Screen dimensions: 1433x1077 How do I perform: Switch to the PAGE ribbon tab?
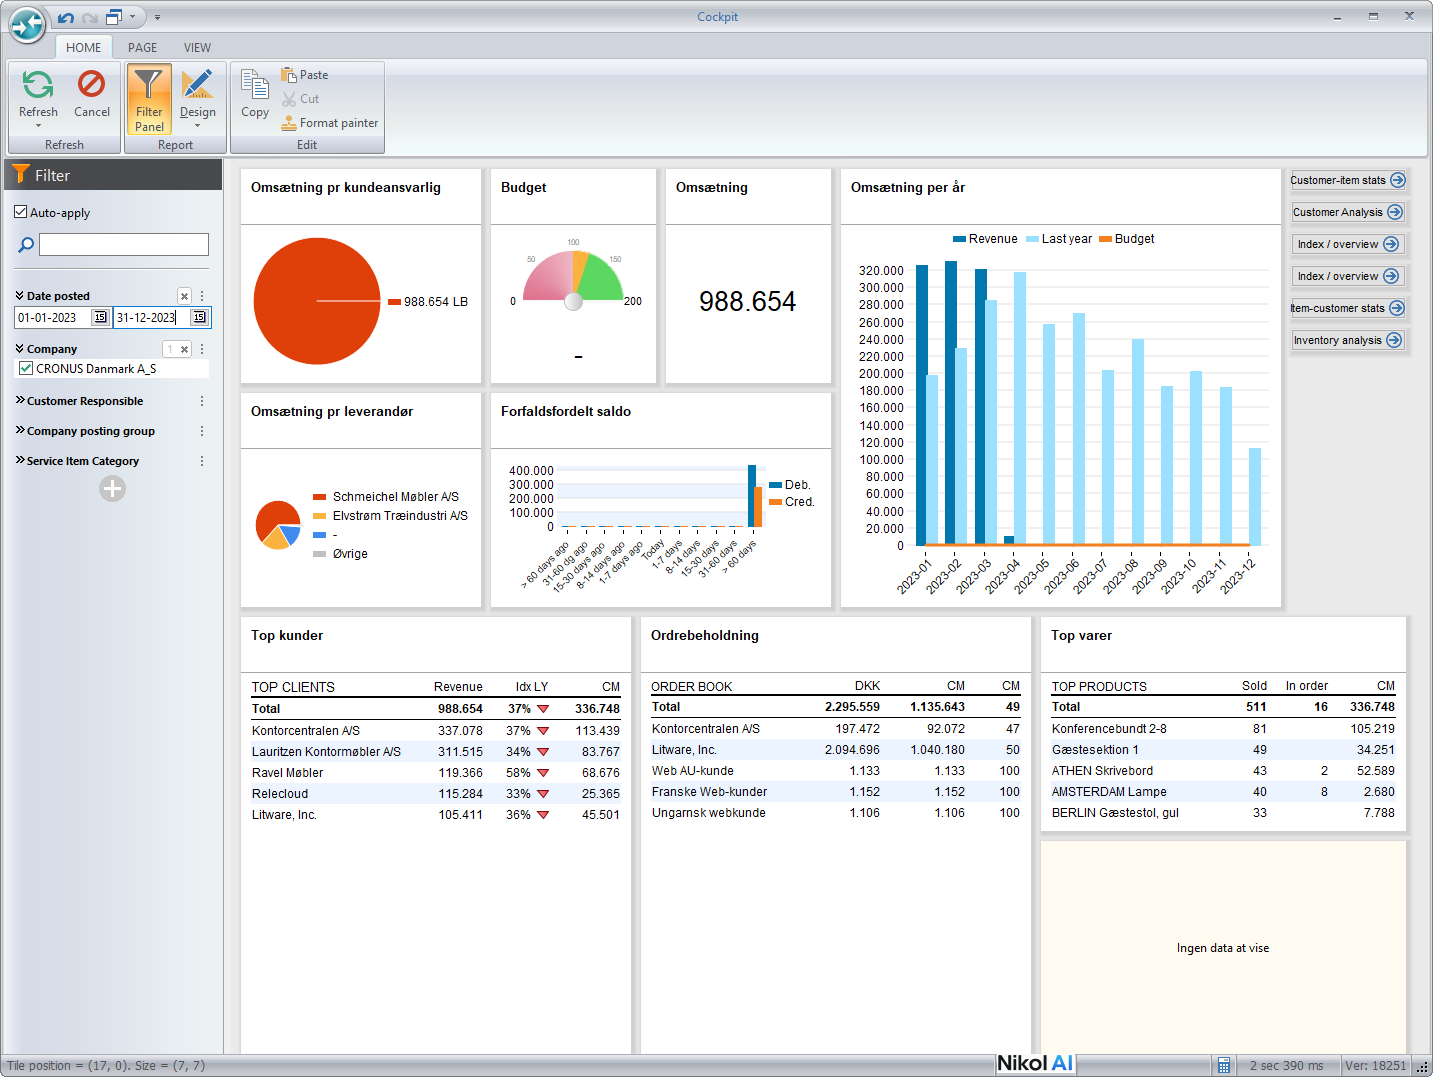[x=142, y=47]
